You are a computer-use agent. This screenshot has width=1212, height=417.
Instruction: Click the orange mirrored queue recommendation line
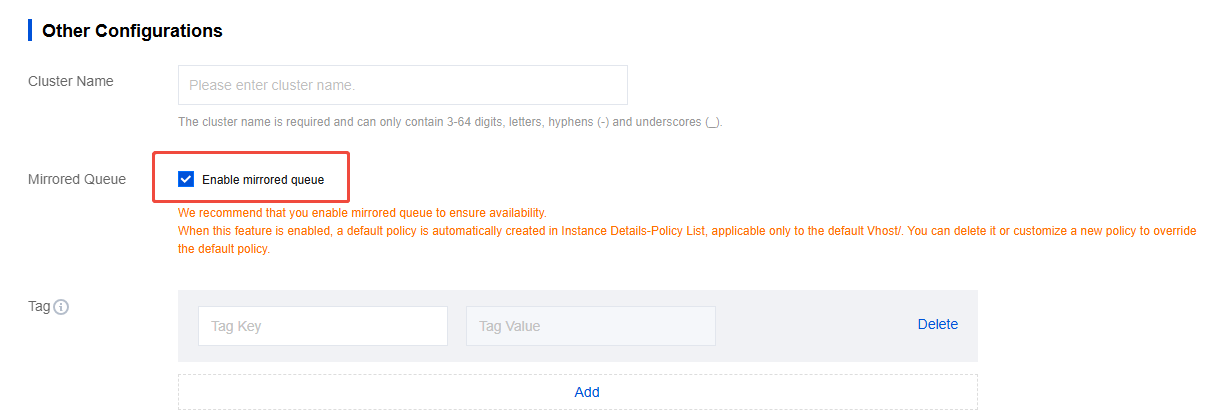pyautogui.click(x=362, y=213)
